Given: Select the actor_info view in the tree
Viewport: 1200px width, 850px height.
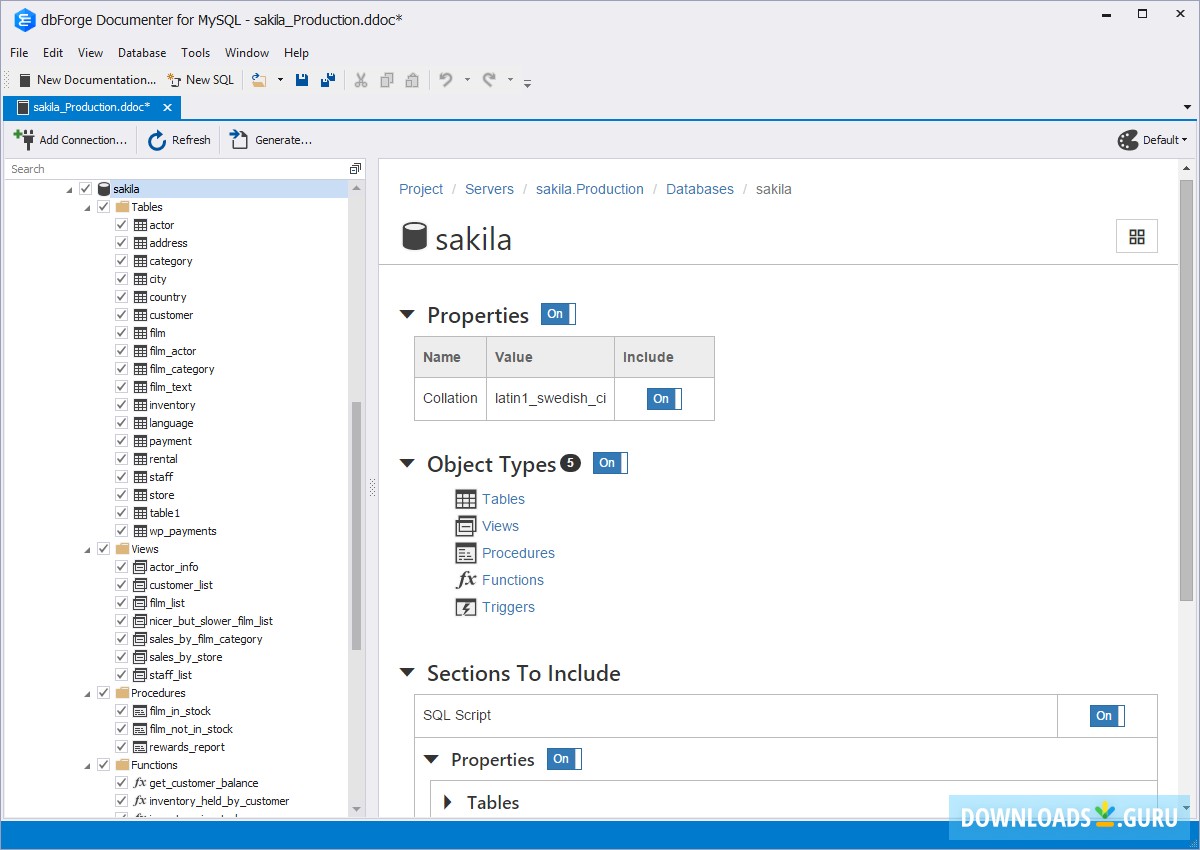Looking at the screenshot, I should click(x=173, y=567).
